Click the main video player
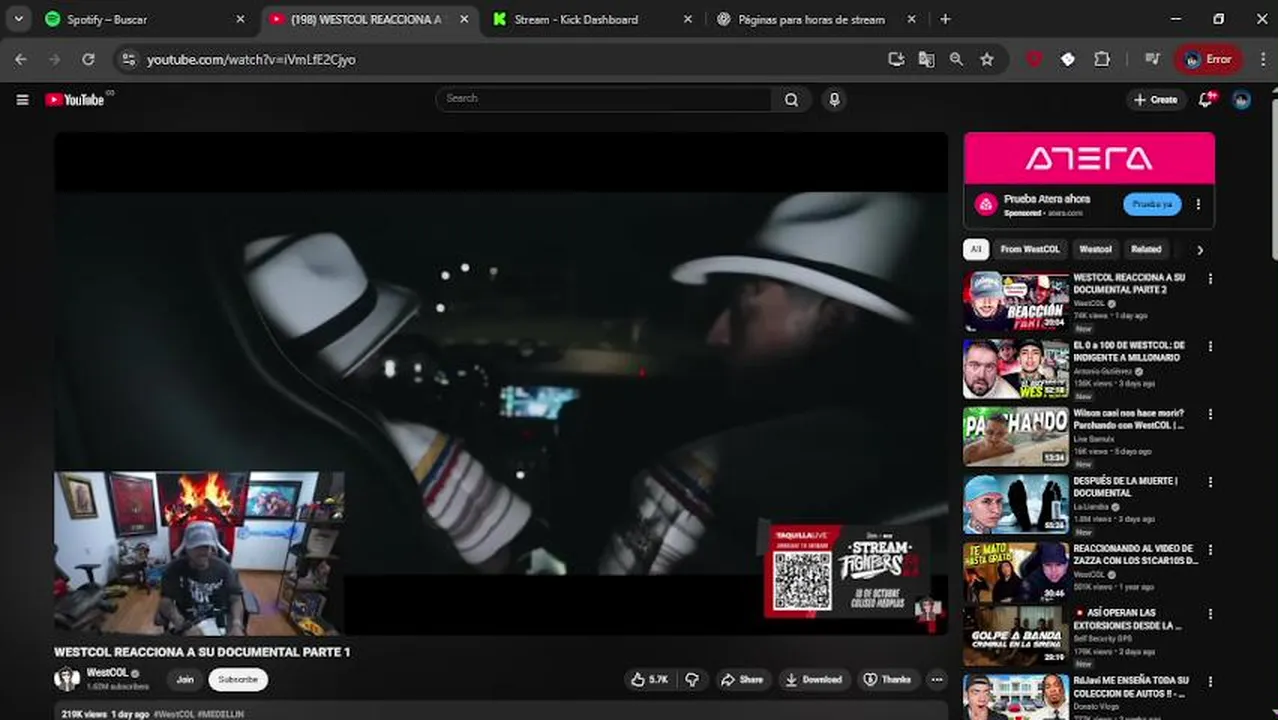 pos(501,383)
